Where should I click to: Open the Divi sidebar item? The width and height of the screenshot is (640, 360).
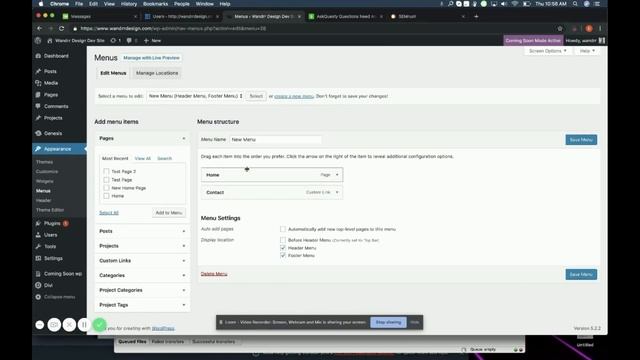48,285
